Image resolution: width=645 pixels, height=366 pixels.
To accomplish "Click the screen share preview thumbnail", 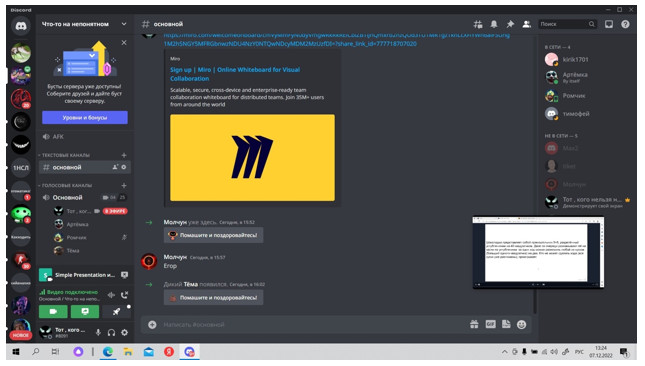I will point(538,252).
